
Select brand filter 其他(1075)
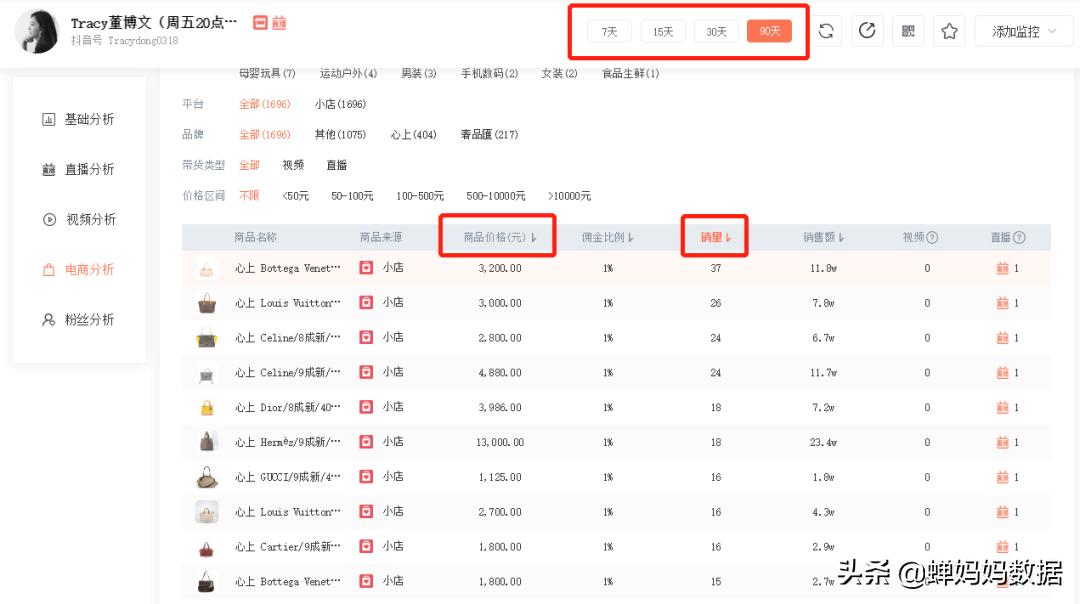pos(340,134)
